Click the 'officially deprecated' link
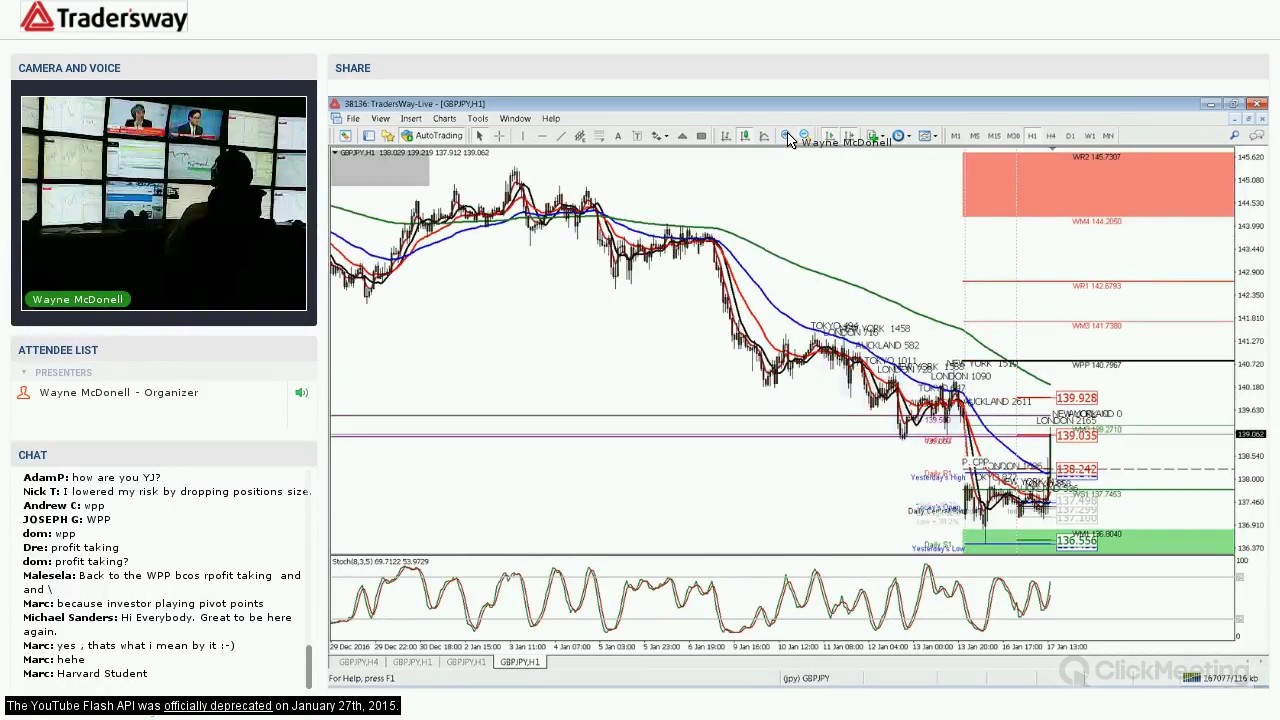The height and width of the screenshot is (720, 1280). click(x=218, y=706)
